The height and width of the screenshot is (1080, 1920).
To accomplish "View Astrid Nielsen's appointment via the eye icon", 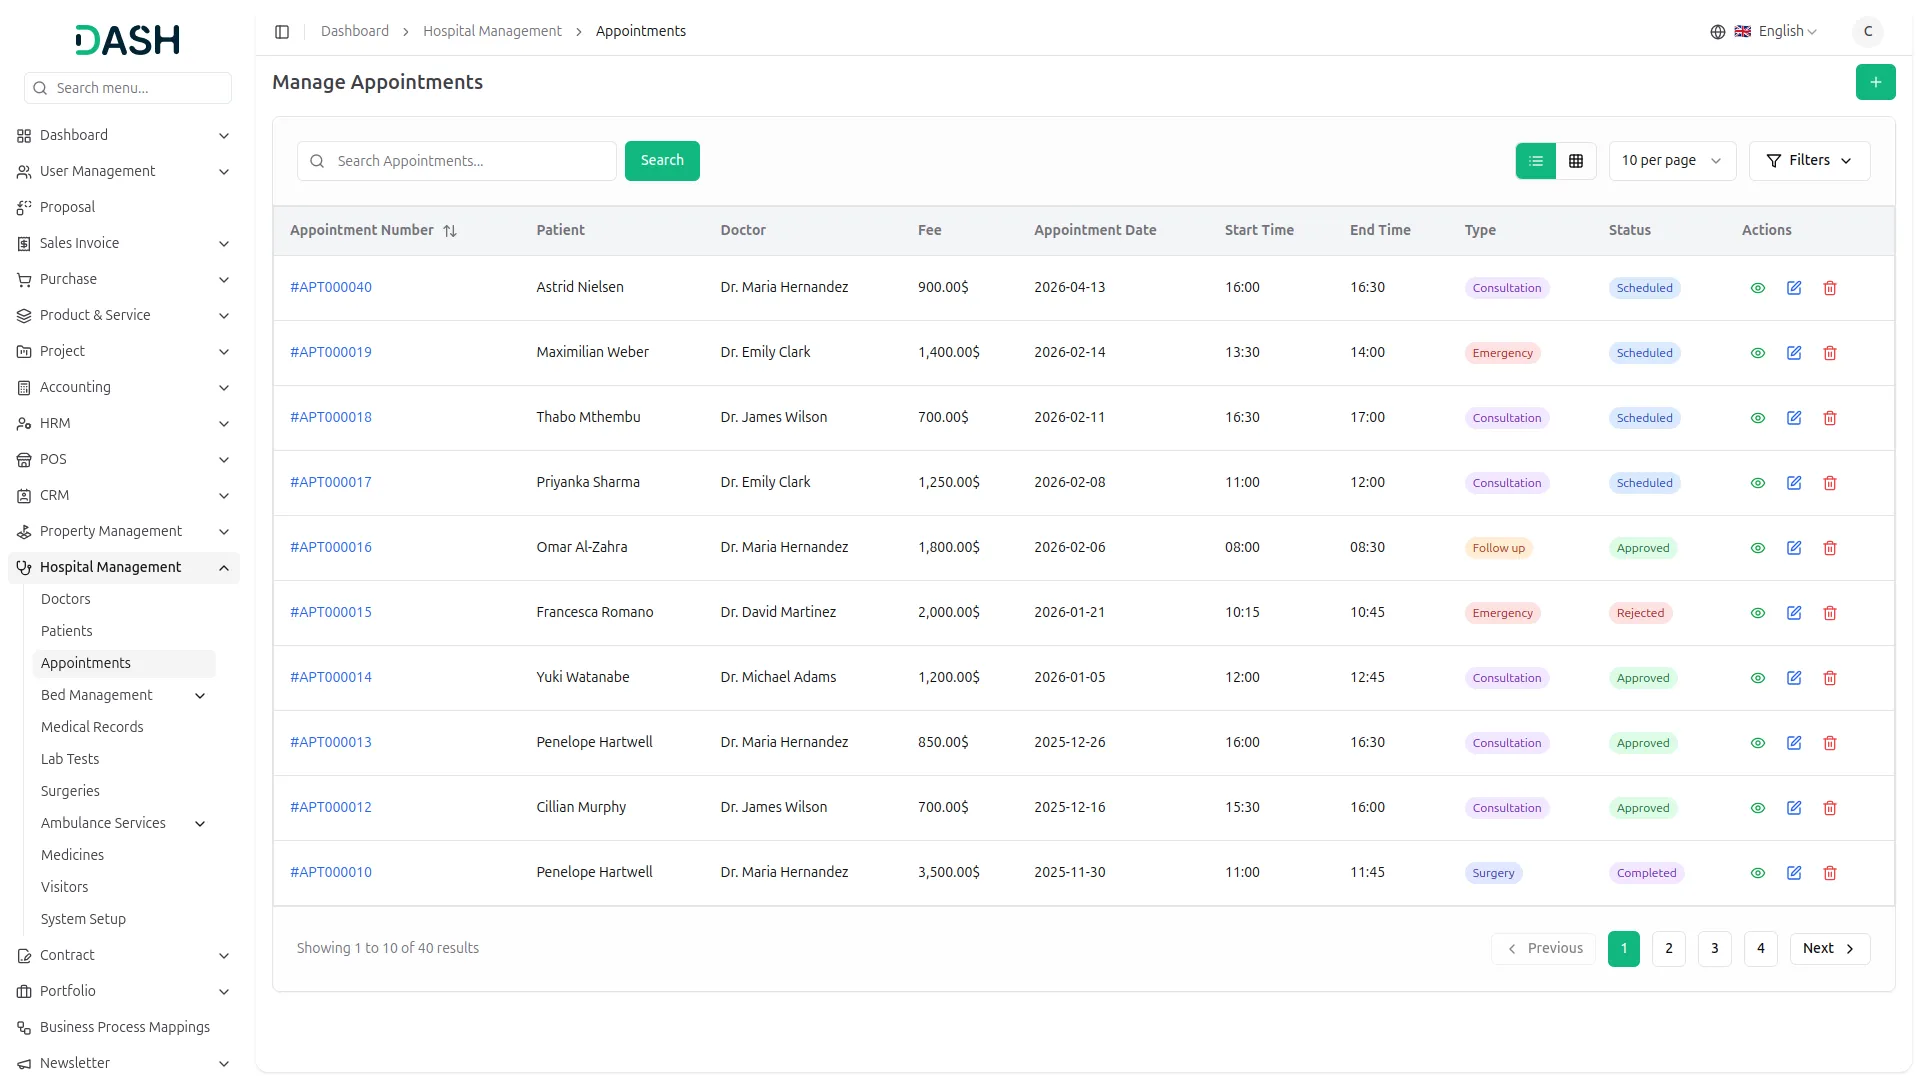I will point(1757,288).
